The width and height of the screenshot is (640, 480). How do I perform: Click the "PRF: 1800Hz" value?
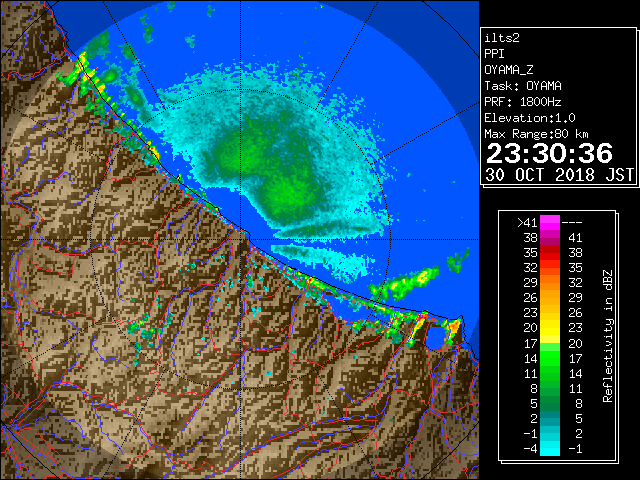523,102
